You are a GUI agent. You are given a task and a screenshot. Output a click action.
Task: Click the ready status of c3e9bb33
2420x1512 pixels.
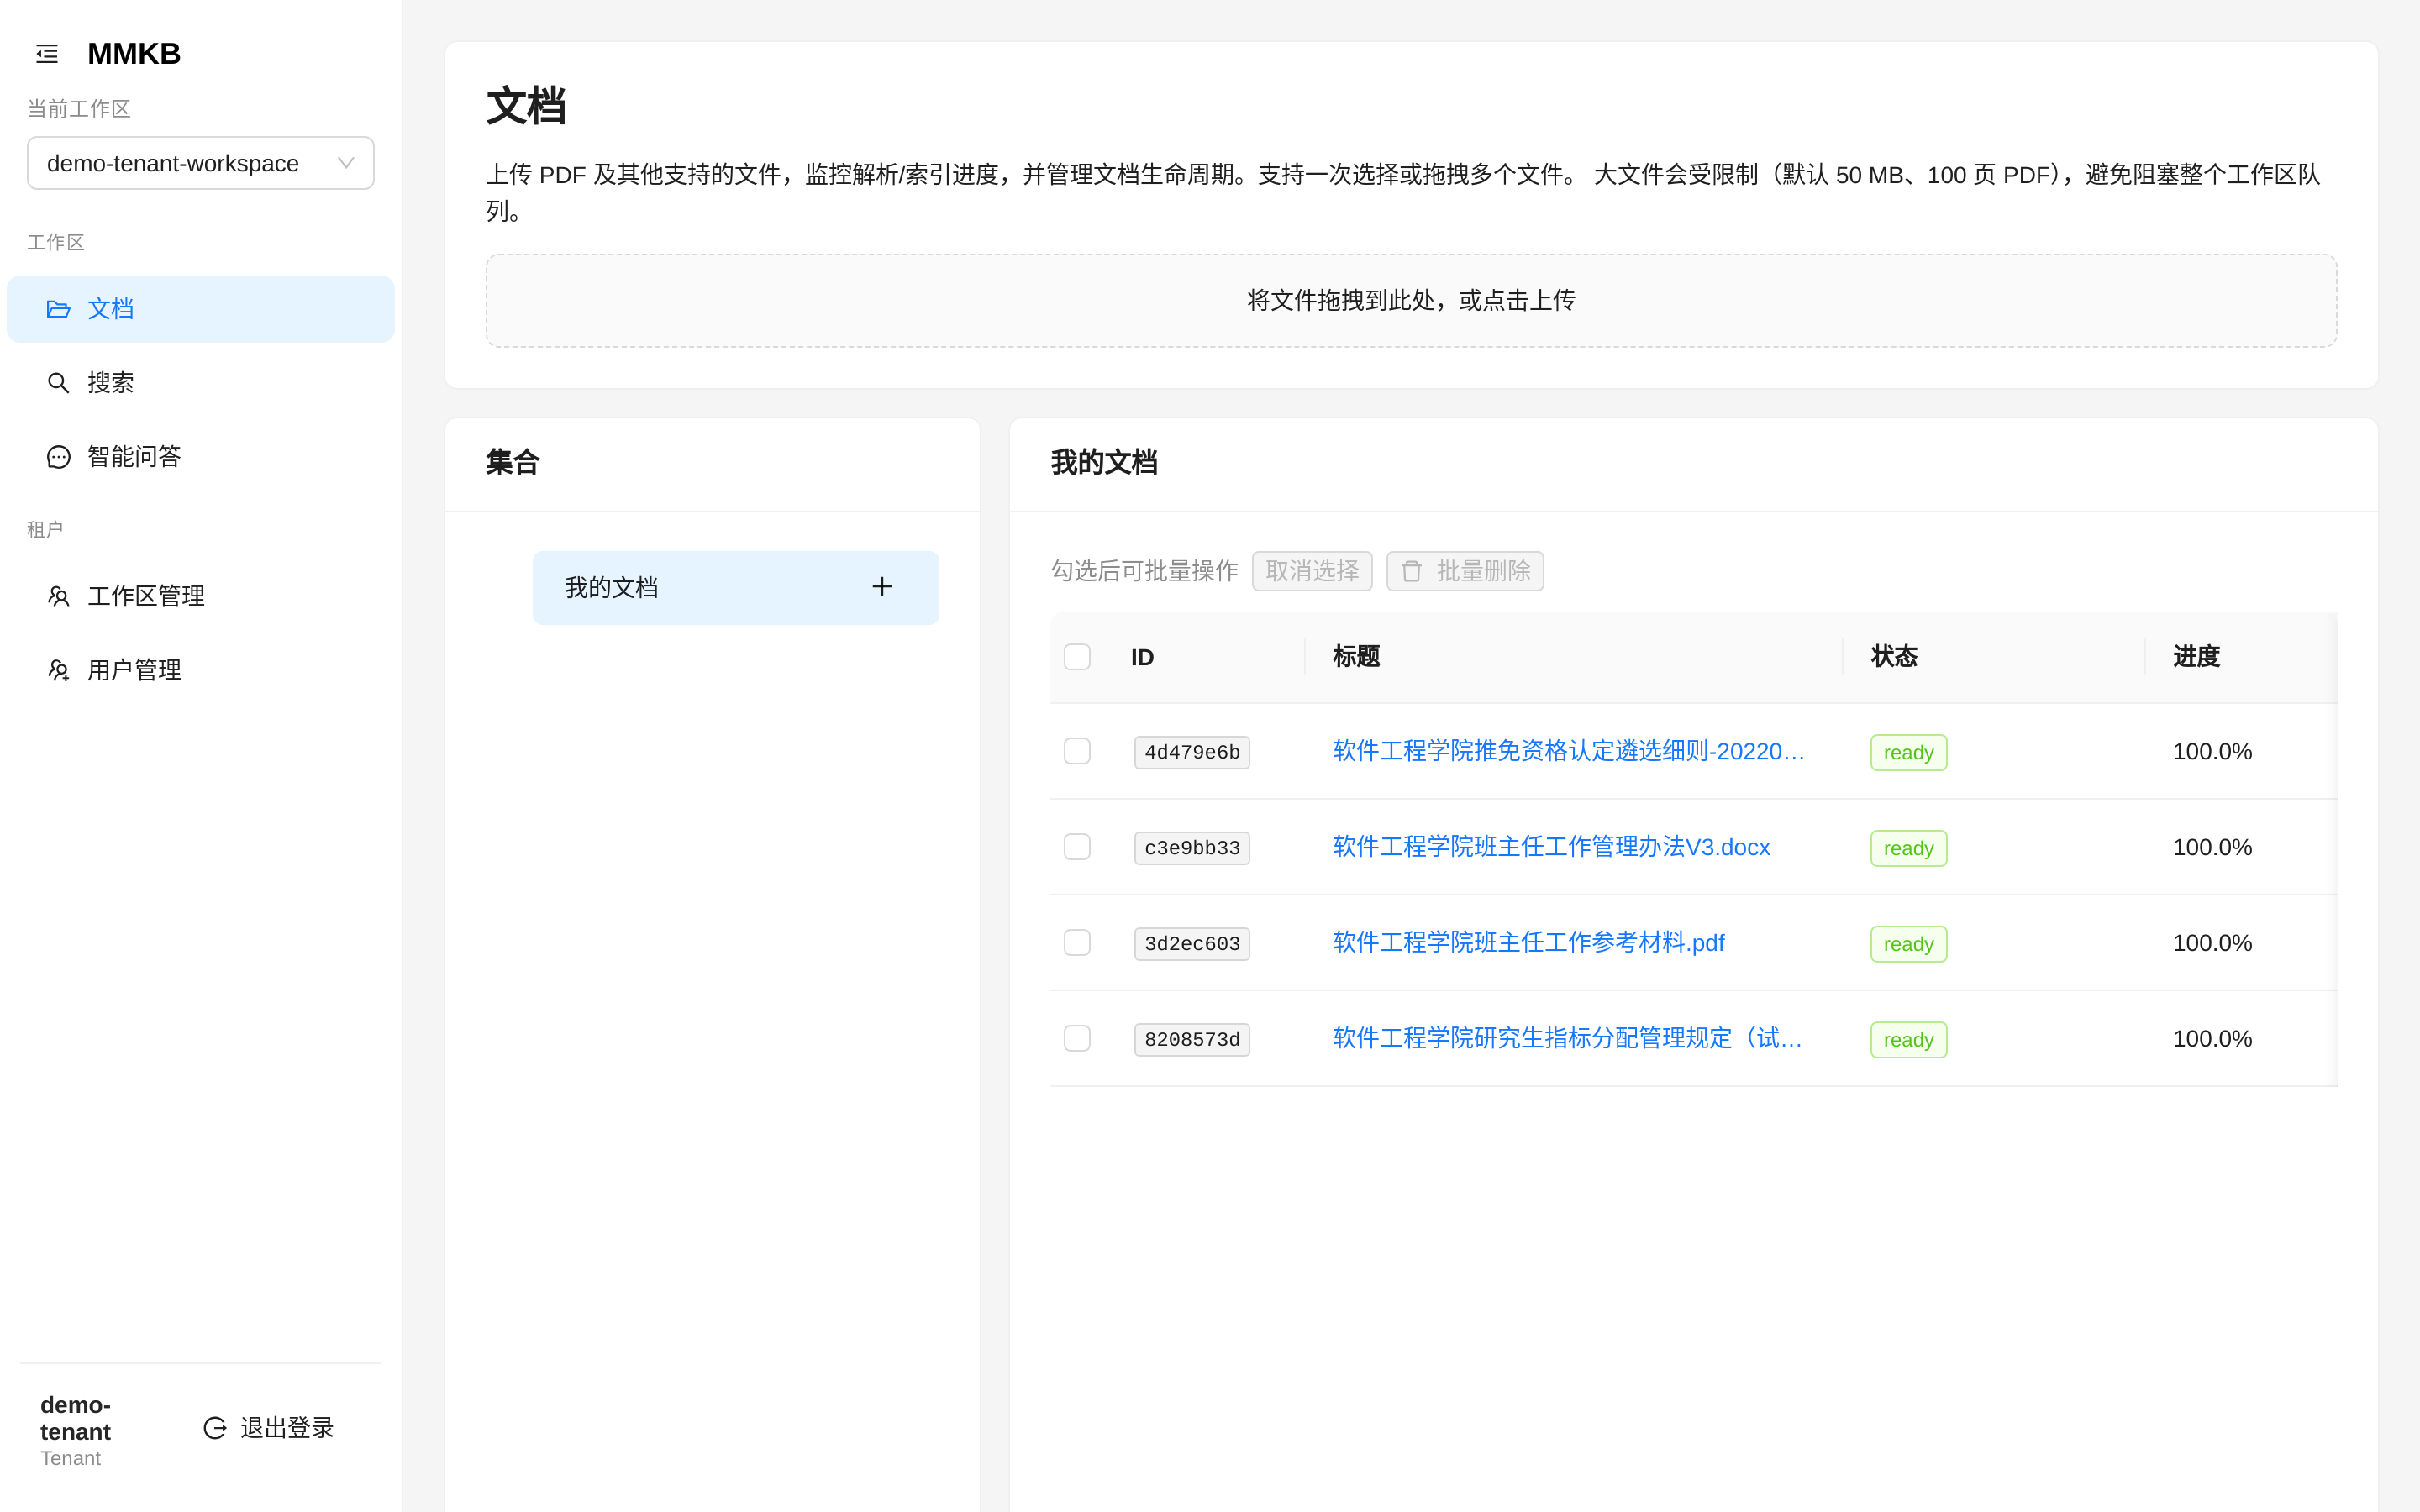click(1908, 848)
